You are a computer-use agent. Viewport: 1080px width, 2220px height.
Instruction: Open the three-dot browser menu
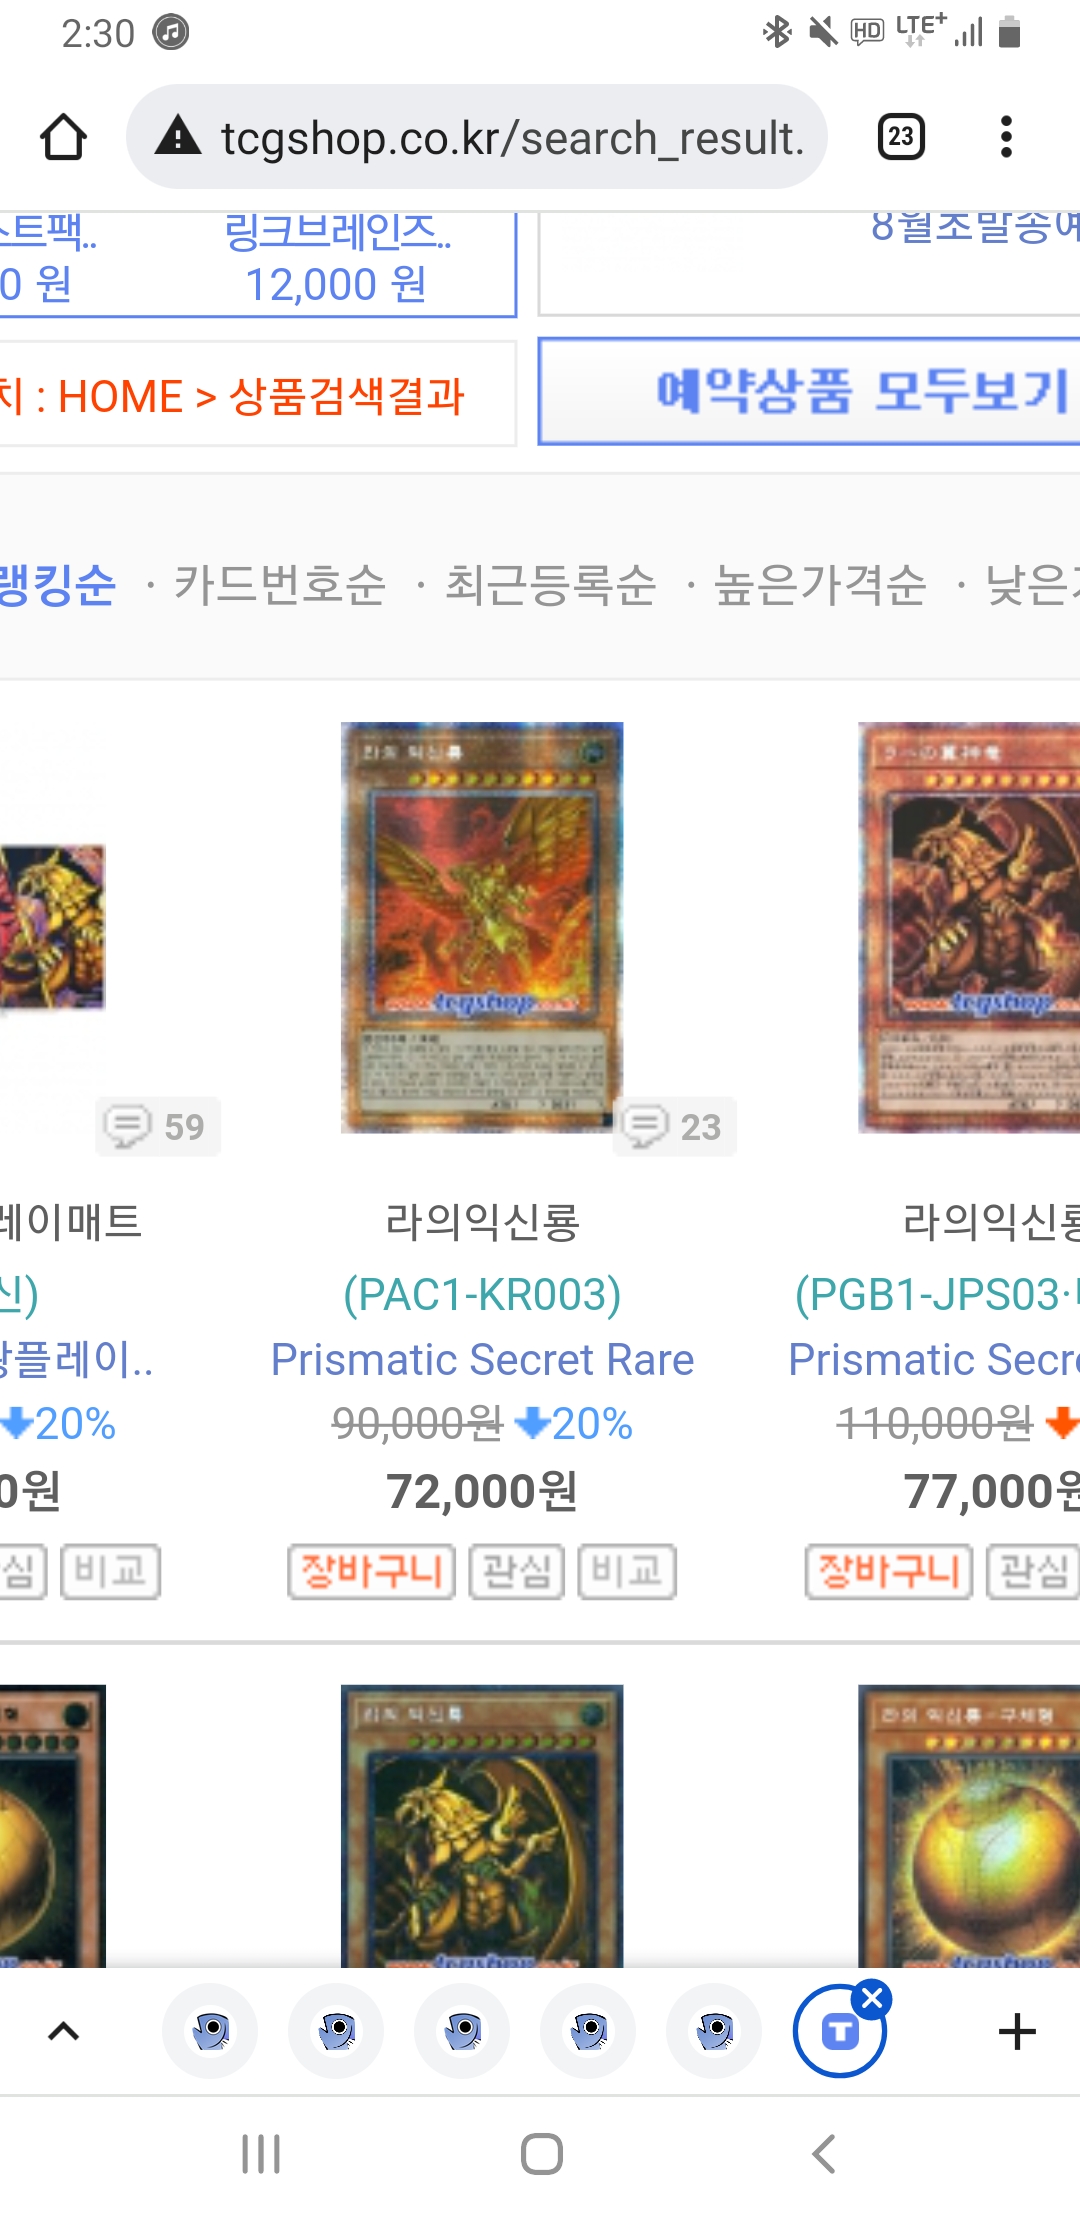pos(1006,137)
